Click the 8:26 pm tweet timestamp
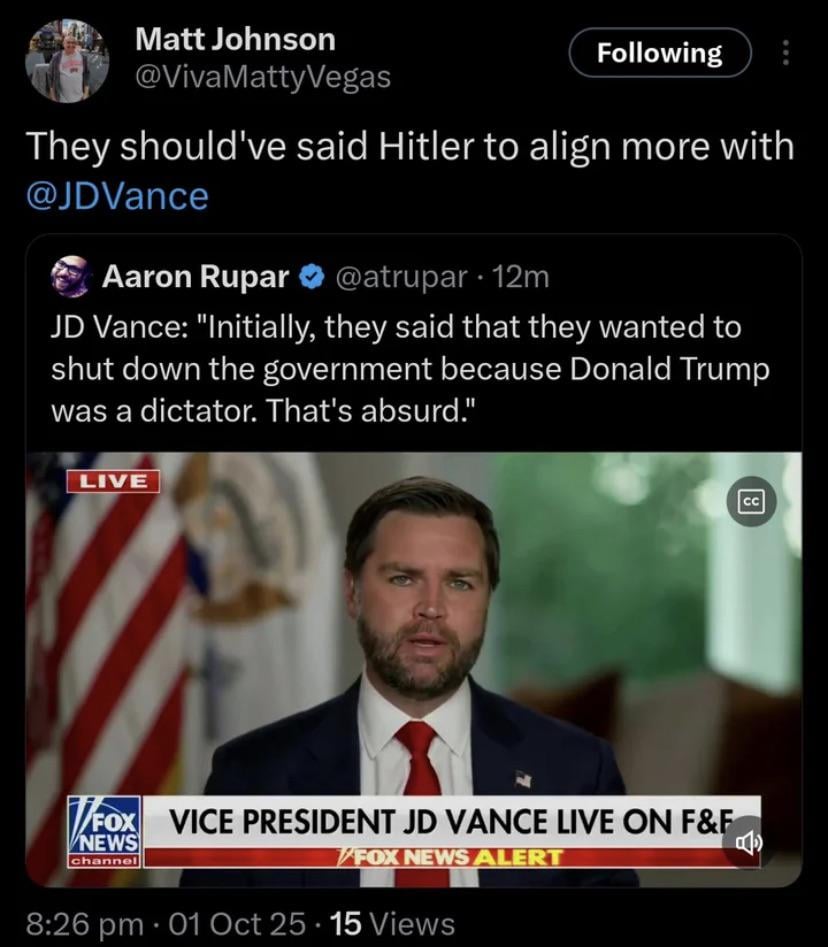Screen dimensions: 828x947 [x=85, y=923]
